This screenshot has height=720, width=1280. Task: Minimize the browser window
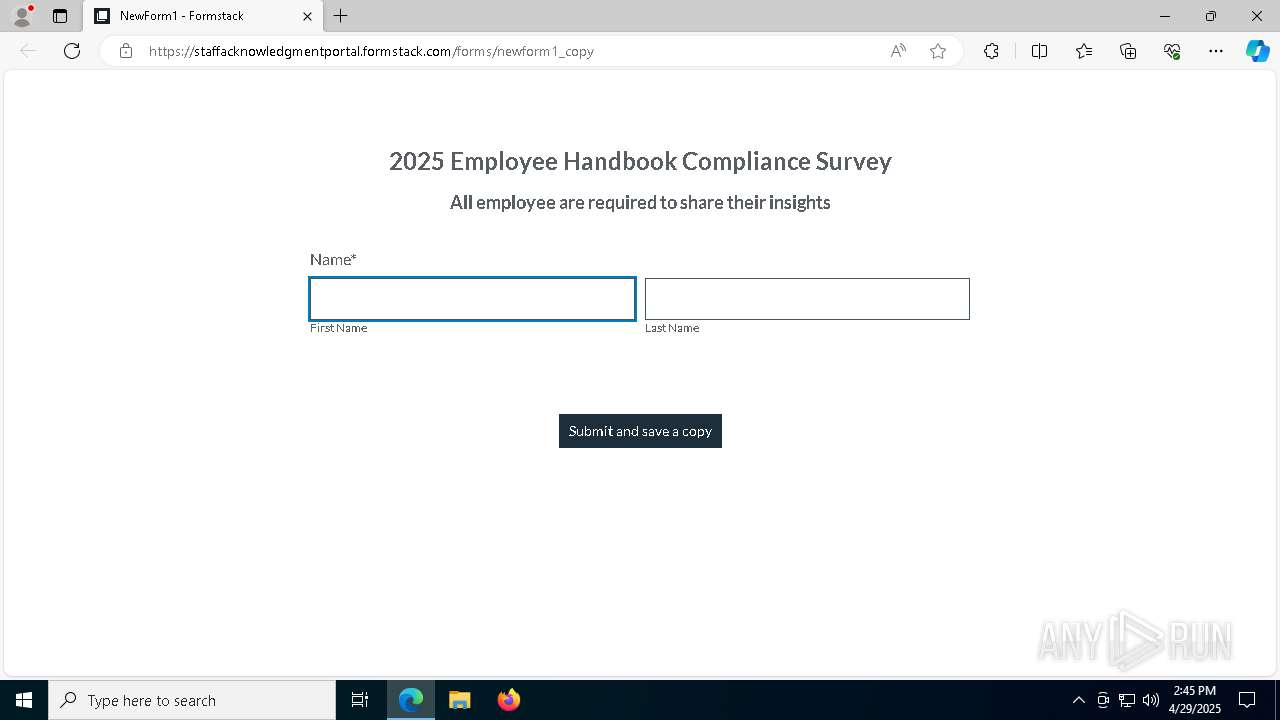coord(1165,16)
